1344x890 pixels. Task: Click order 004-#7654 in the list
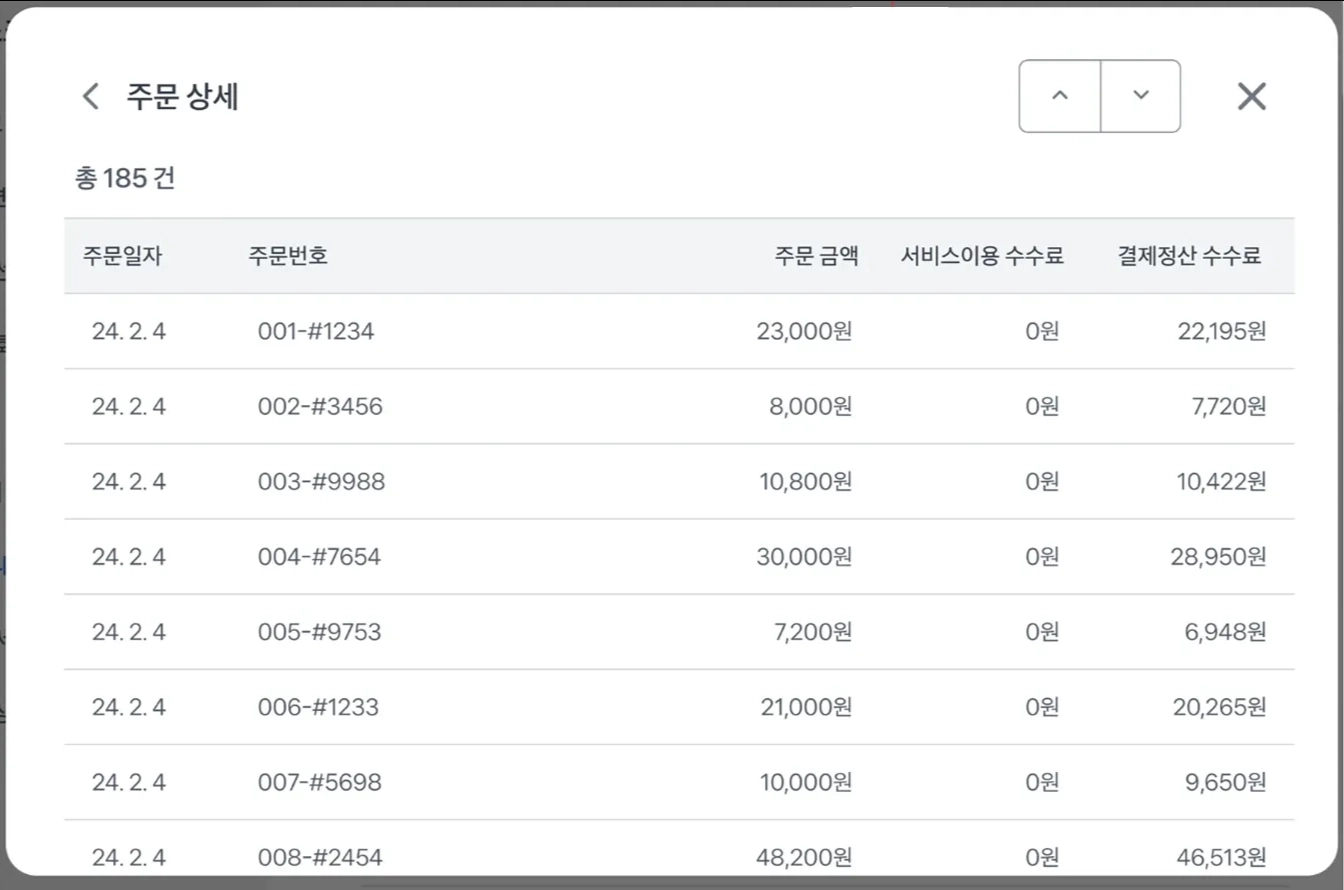click(319, 557)
